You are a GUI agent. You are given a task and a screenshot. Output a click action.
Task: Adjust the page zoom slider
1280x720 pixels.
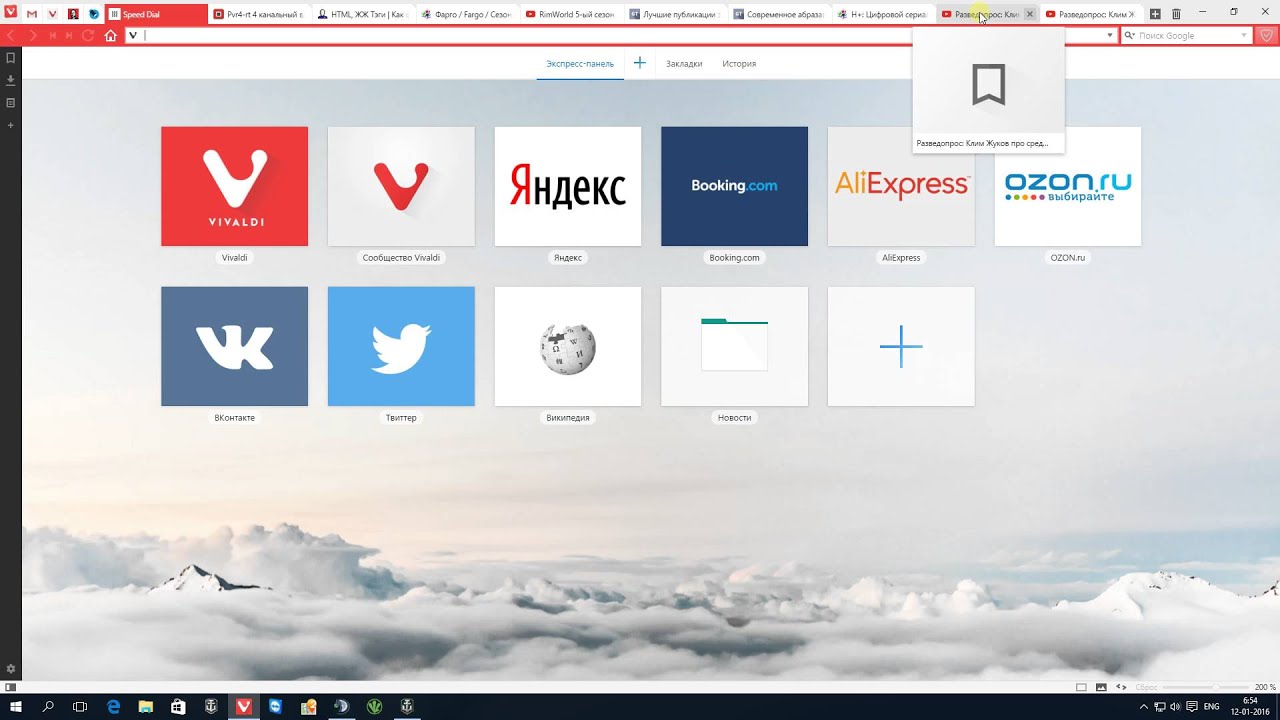point(1208,687)
